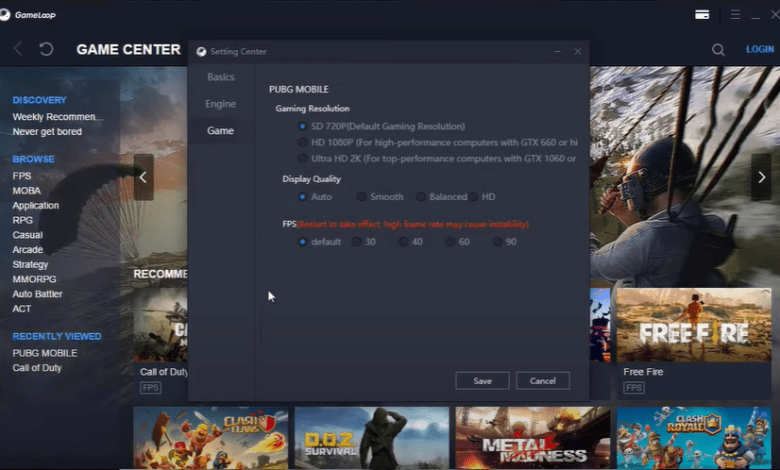Set Display Quality to Smooth

point(362,197)
